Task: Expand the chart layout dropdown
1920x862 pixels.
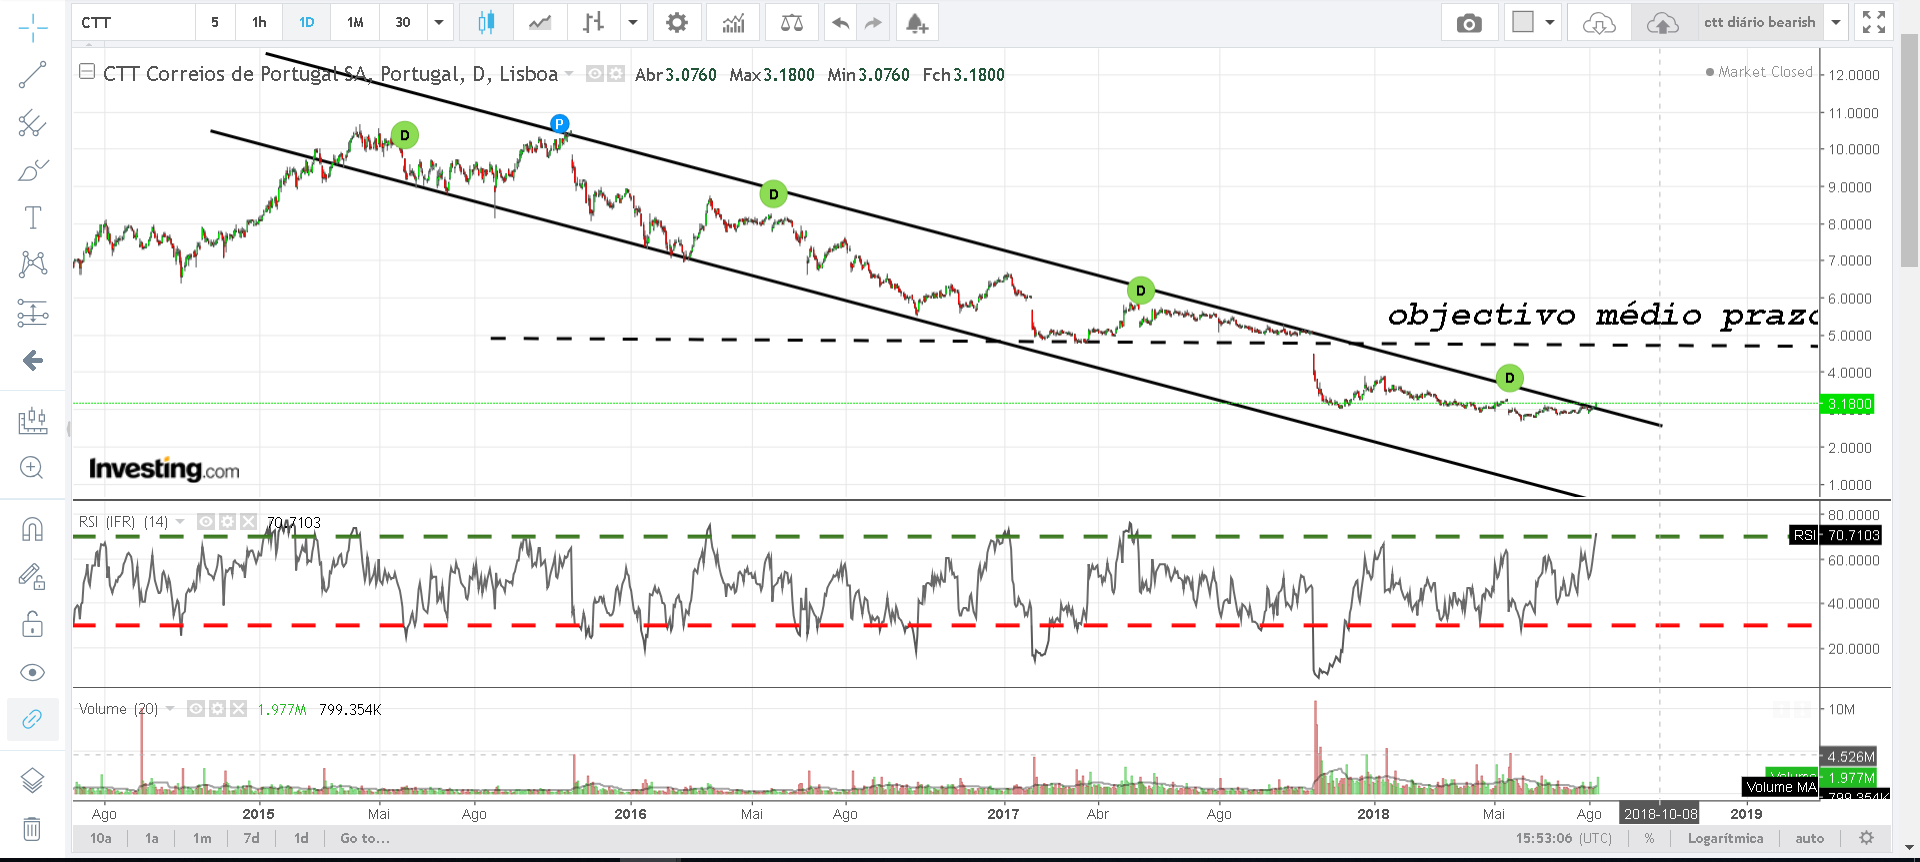Action: pyautogui.click(x=1550, y=22)
